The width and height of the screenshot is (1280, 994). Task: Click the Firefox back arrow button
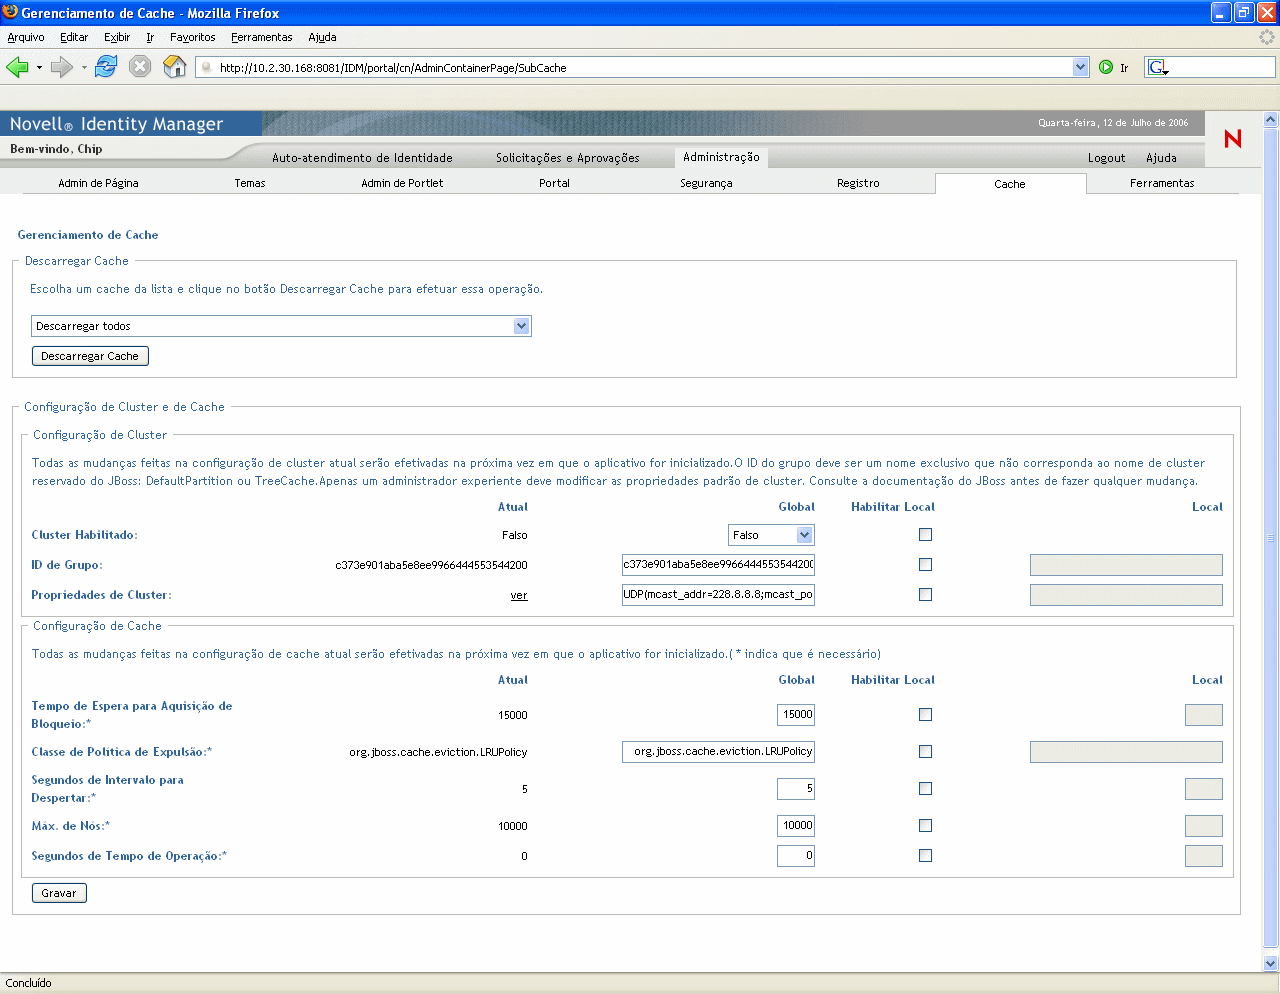[x=17, y=67]
